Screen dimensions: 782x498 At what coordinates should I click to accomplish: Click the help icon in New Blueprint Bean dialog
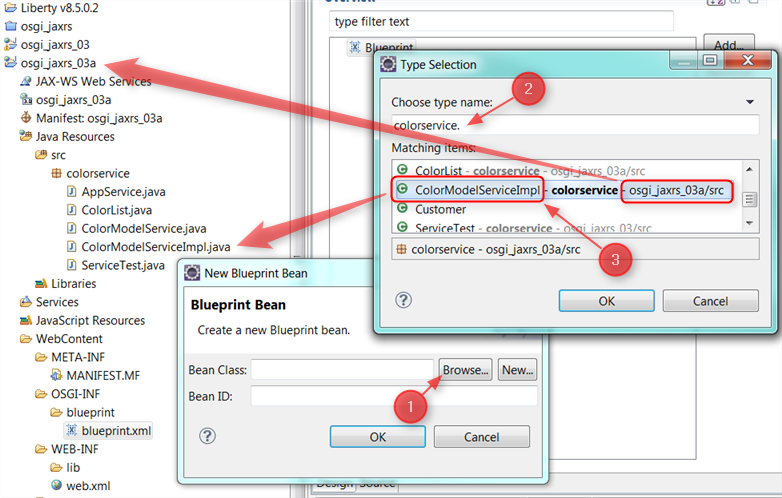click(207, 436)
